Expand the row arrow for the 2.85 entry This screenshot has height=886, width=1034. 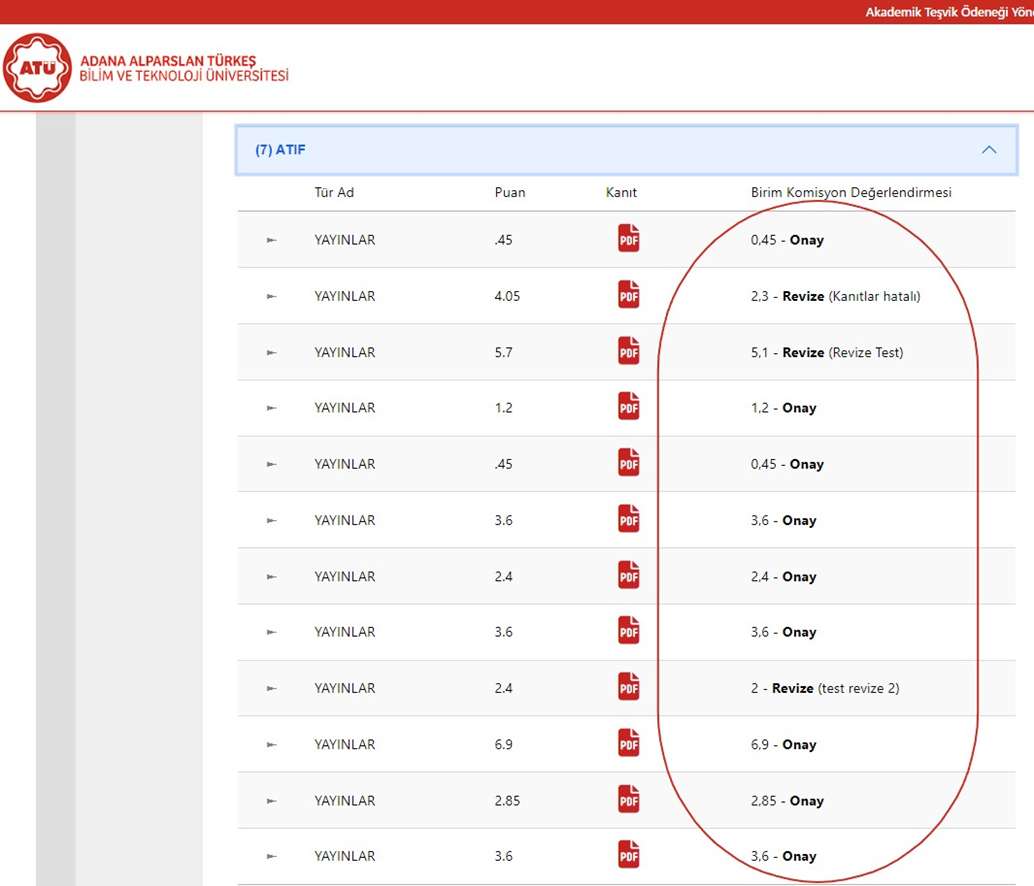click(271, 801)
